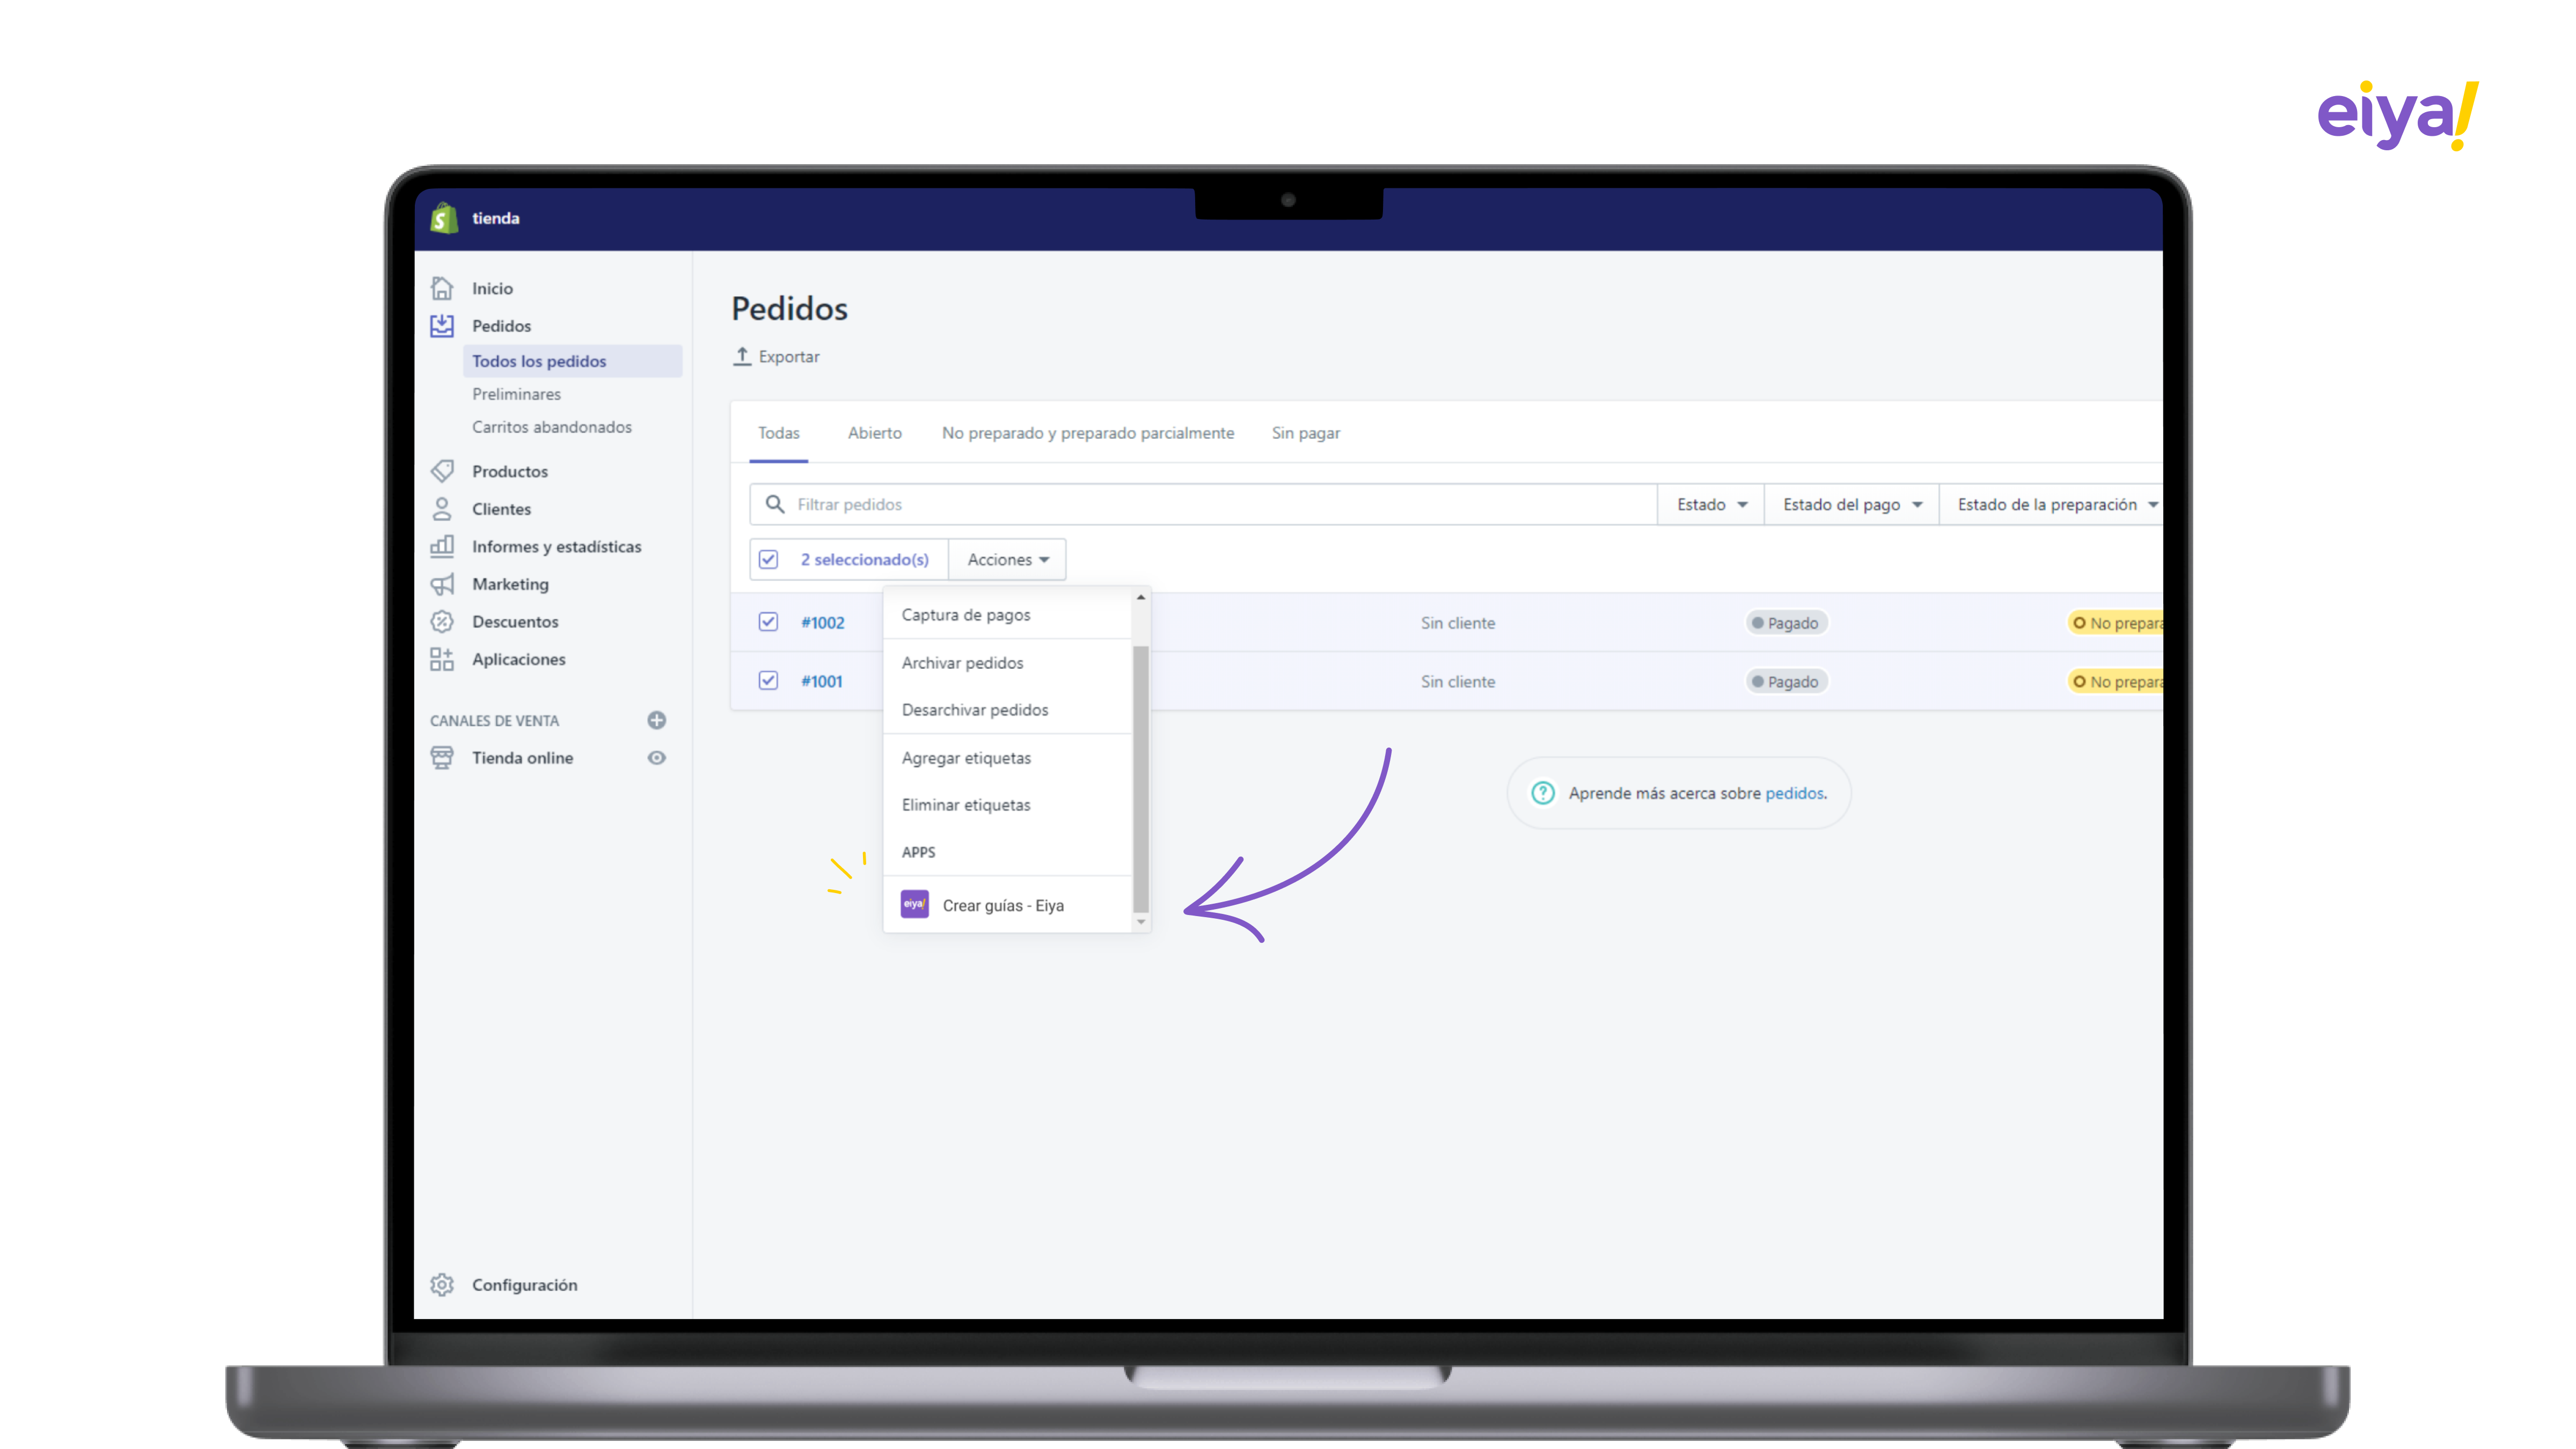
Task: Click the Configuración gear icon
Action: coord(442,1285)
